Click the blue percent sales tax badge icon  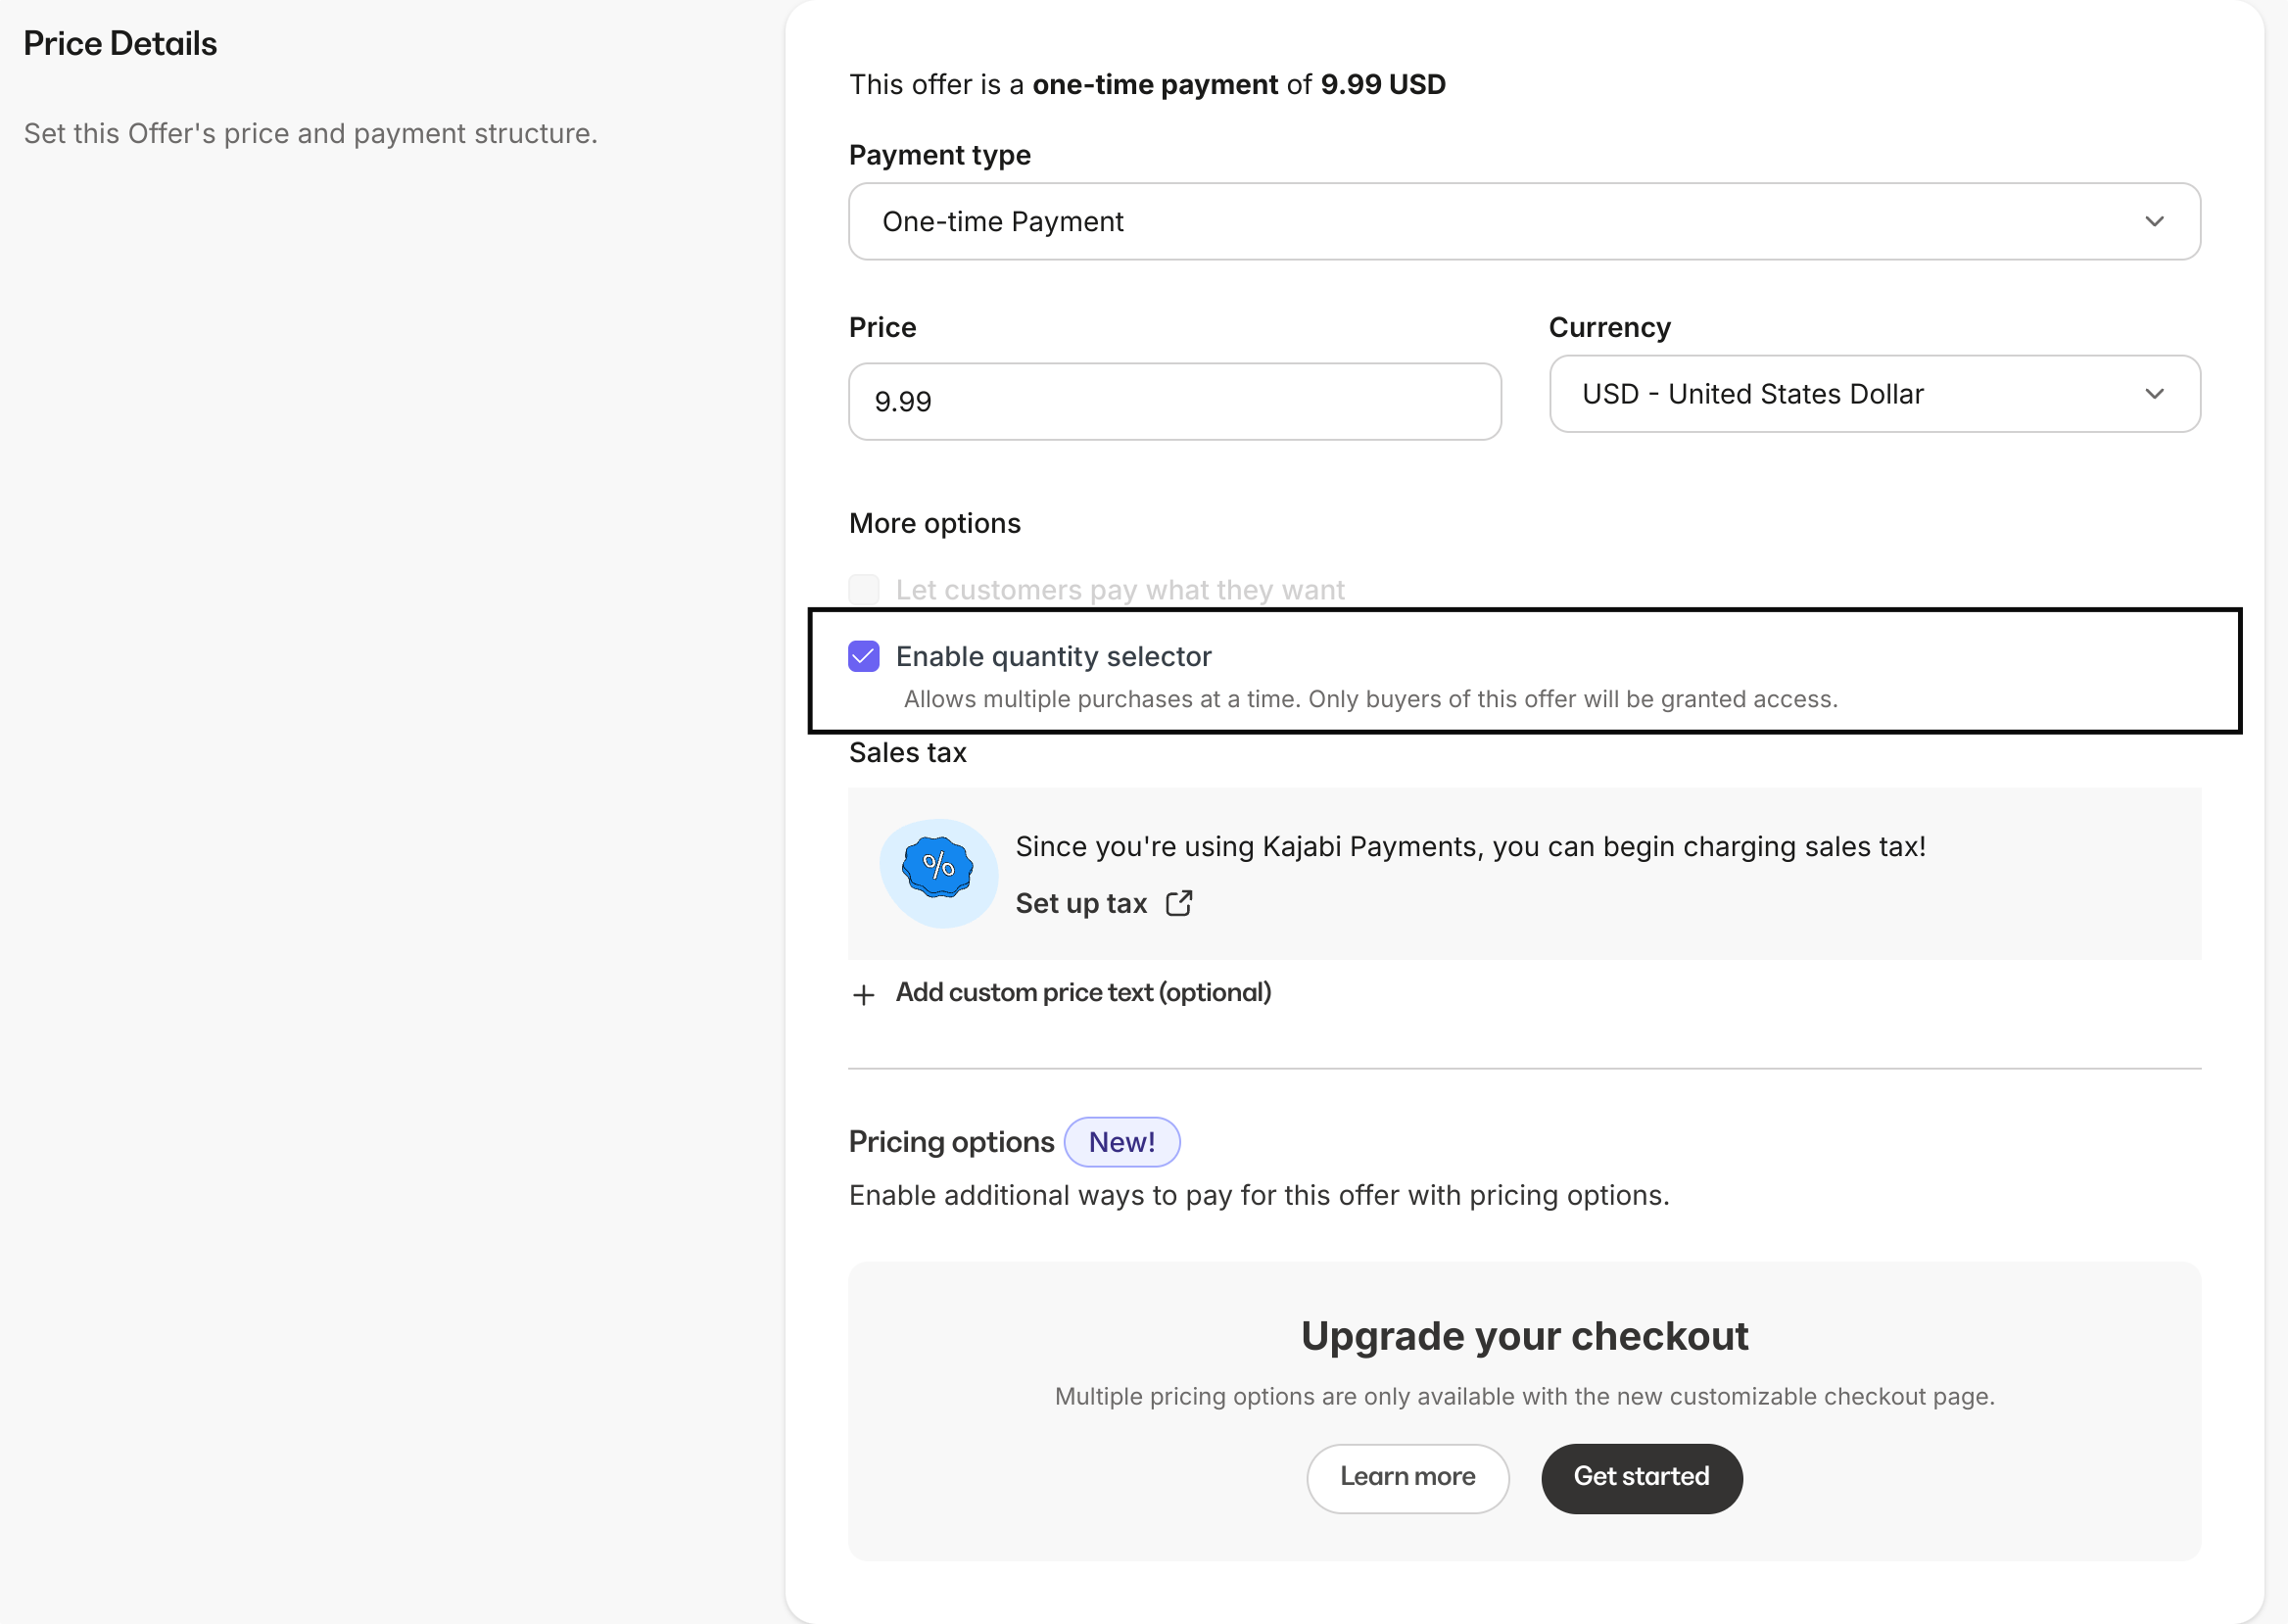coord(937,868)
